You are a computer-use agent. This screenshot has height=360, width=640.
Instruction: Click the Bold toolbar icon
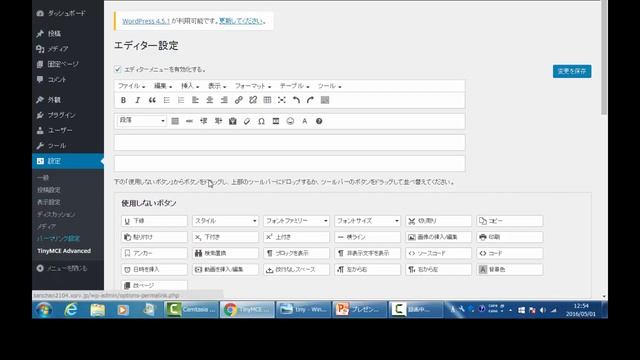pyautogui.click(x=123, y=100)
